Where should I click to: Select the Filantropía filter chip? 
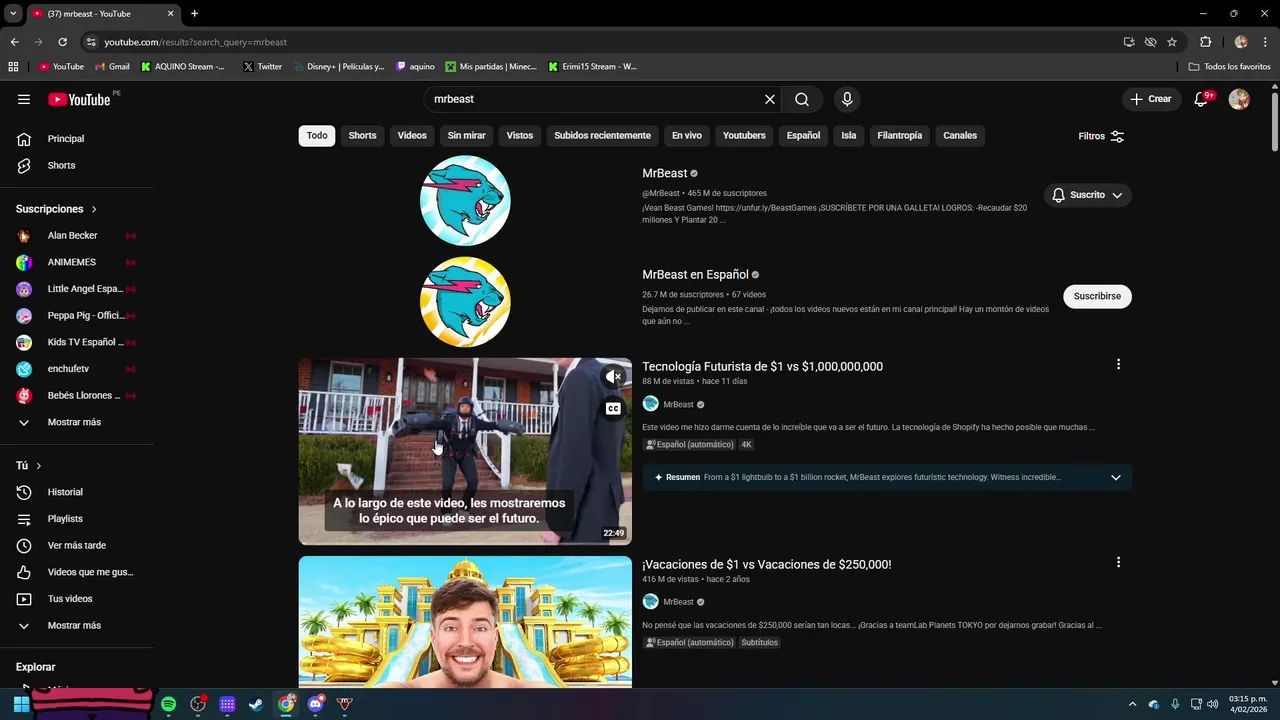coord(899,135)
